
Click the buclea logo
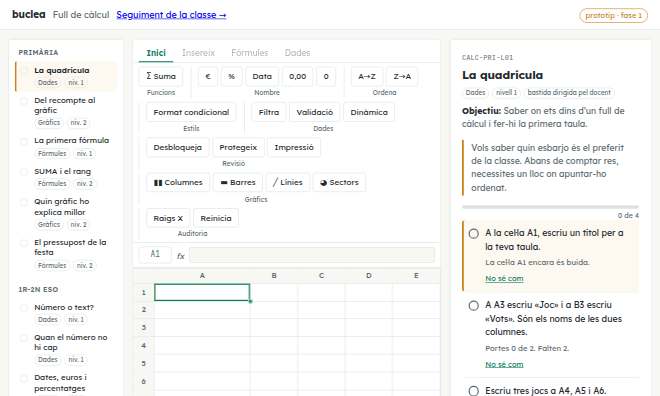(29, 14)
